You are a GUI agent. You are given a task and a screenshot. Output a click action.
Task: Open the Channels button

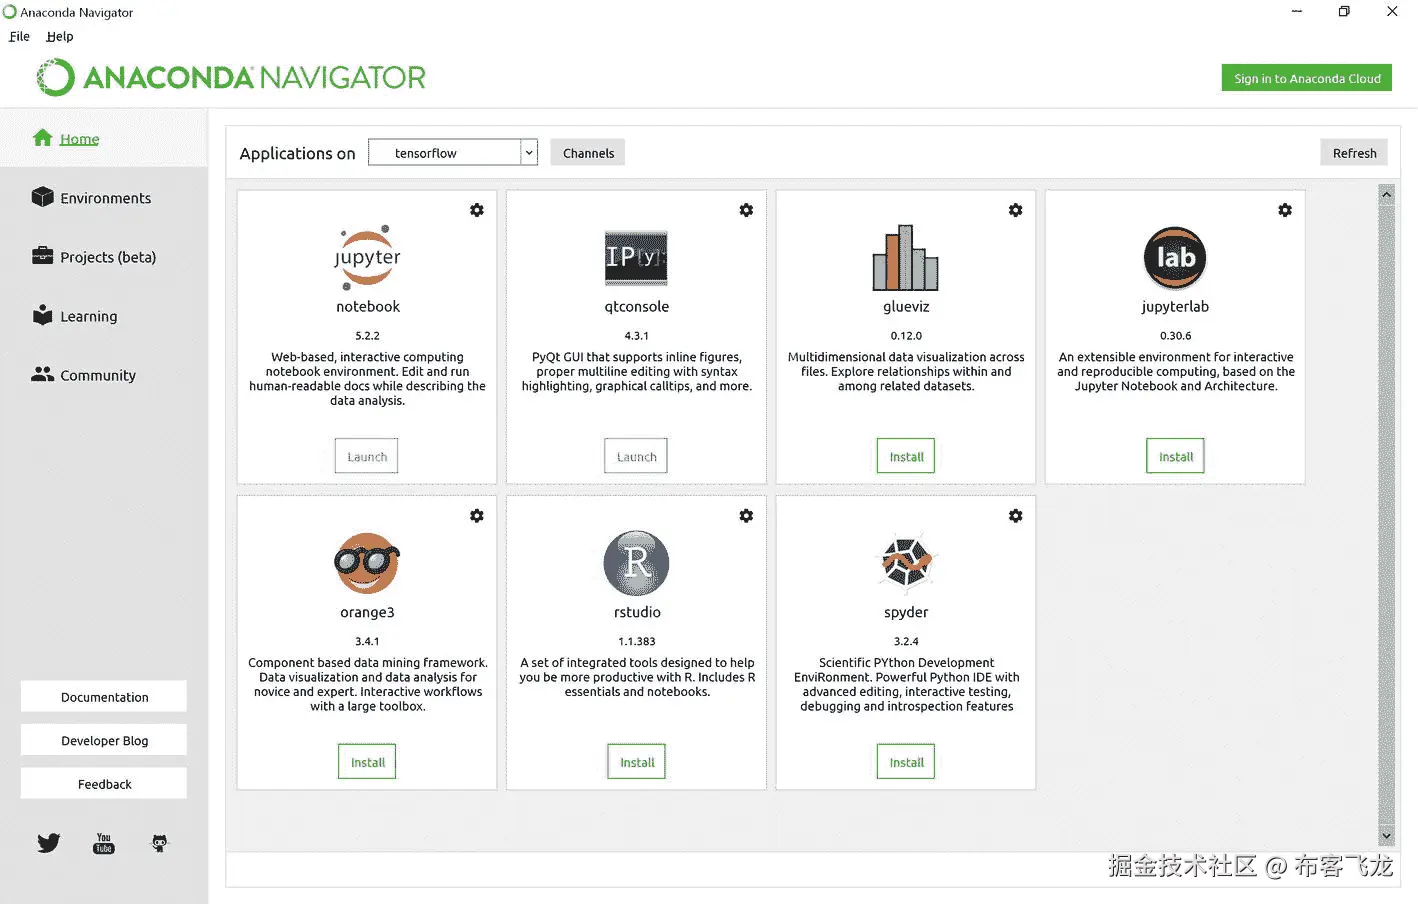click(588, 153)
